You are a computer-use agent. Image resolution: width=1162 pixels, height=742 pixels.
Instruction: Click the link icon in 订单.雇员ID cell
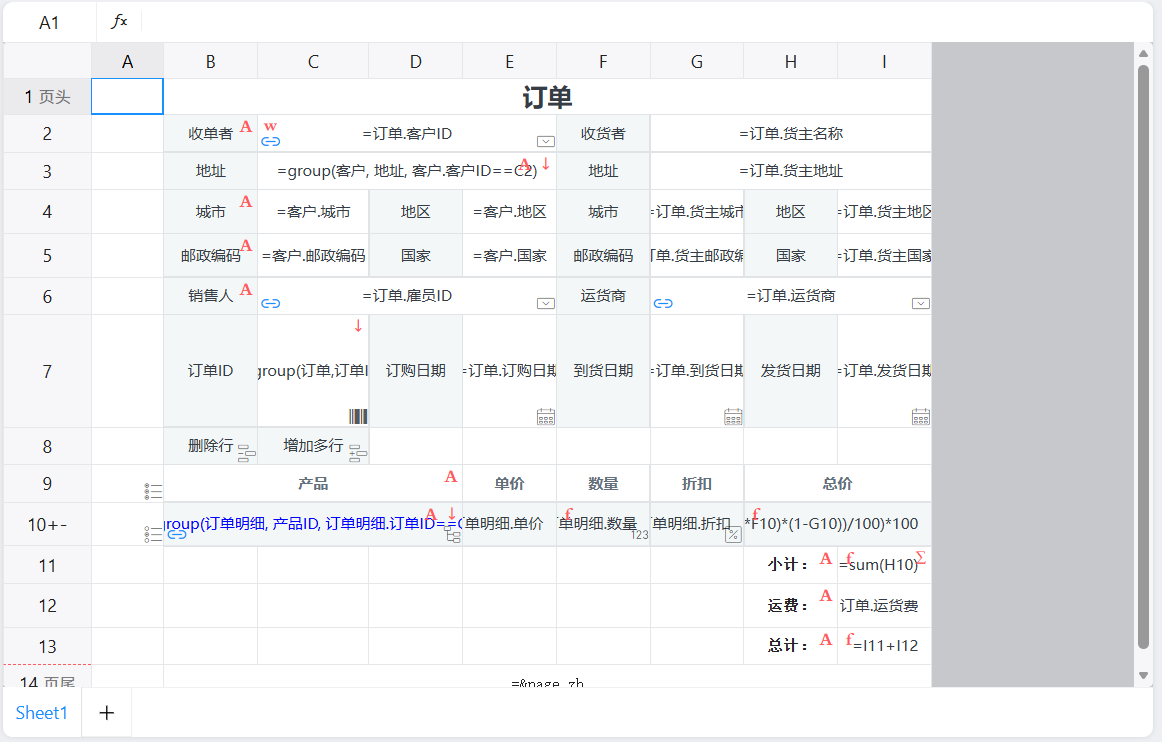click(270, 303)
